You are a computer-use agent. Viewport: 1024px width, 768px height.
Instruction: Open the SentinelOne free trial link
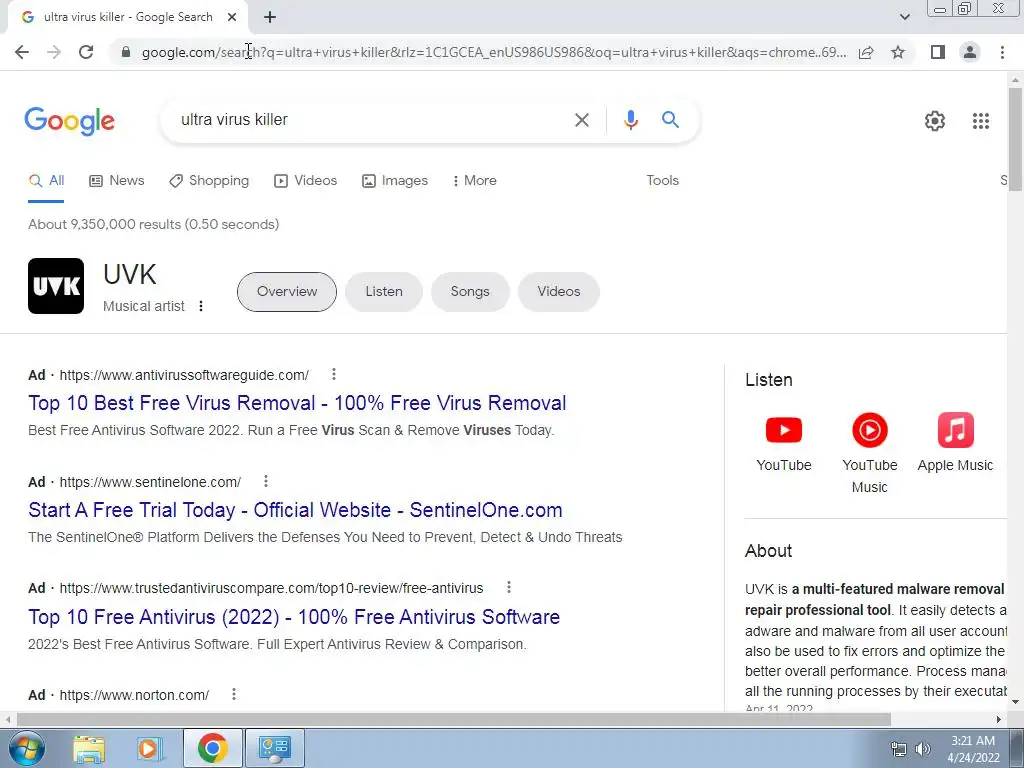[x=295, y=510]
